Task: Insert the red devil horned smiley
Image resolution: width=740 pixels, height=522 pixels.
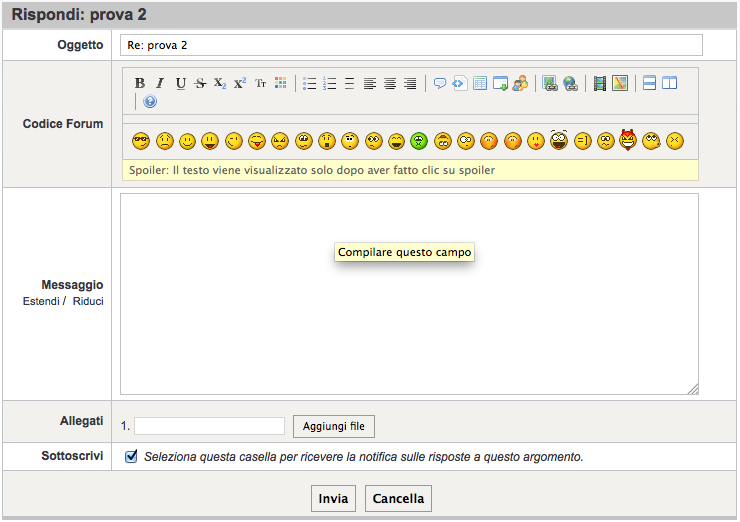Action: pyautogui.click(x=628, y=140)
